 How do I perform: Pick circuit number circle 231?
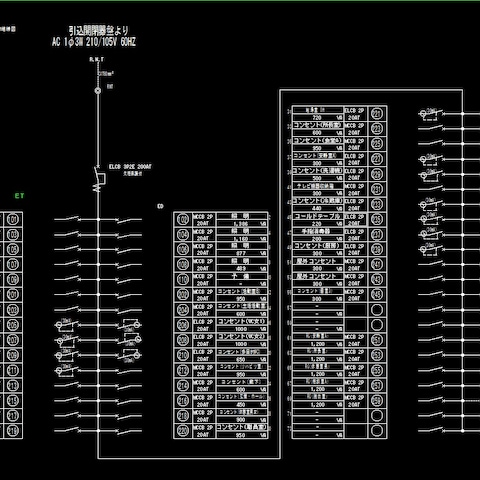(377, 189)
